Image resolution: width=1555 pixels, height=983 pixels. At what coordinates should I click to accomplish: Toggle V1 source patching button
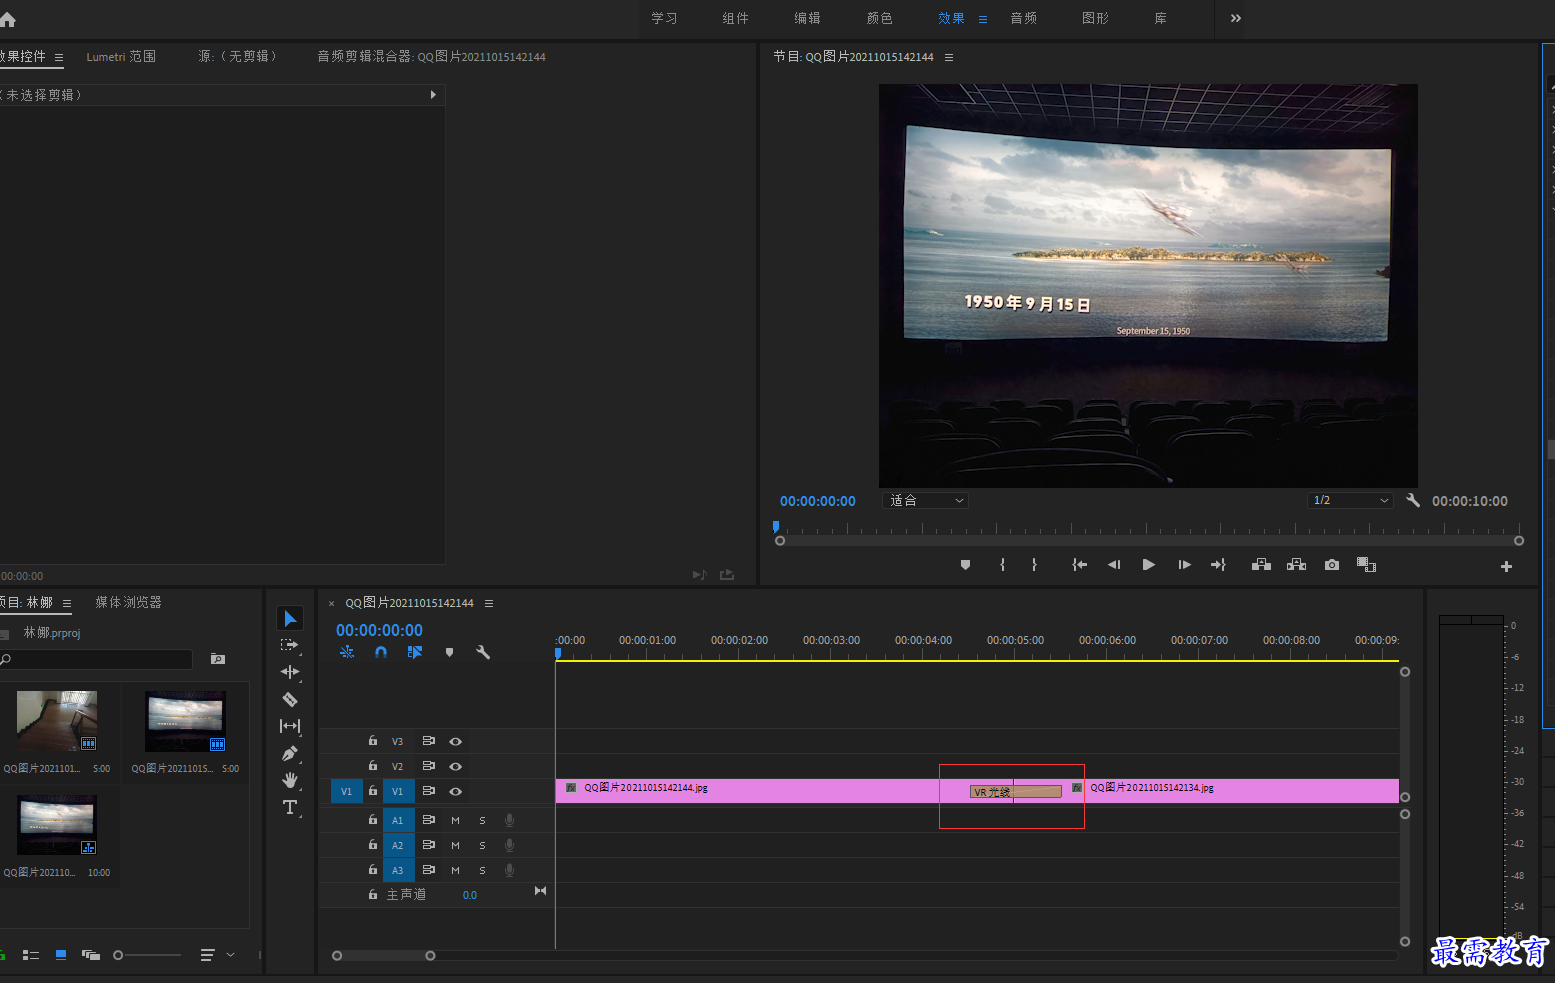pyautogui.click(x=347, y=791)
